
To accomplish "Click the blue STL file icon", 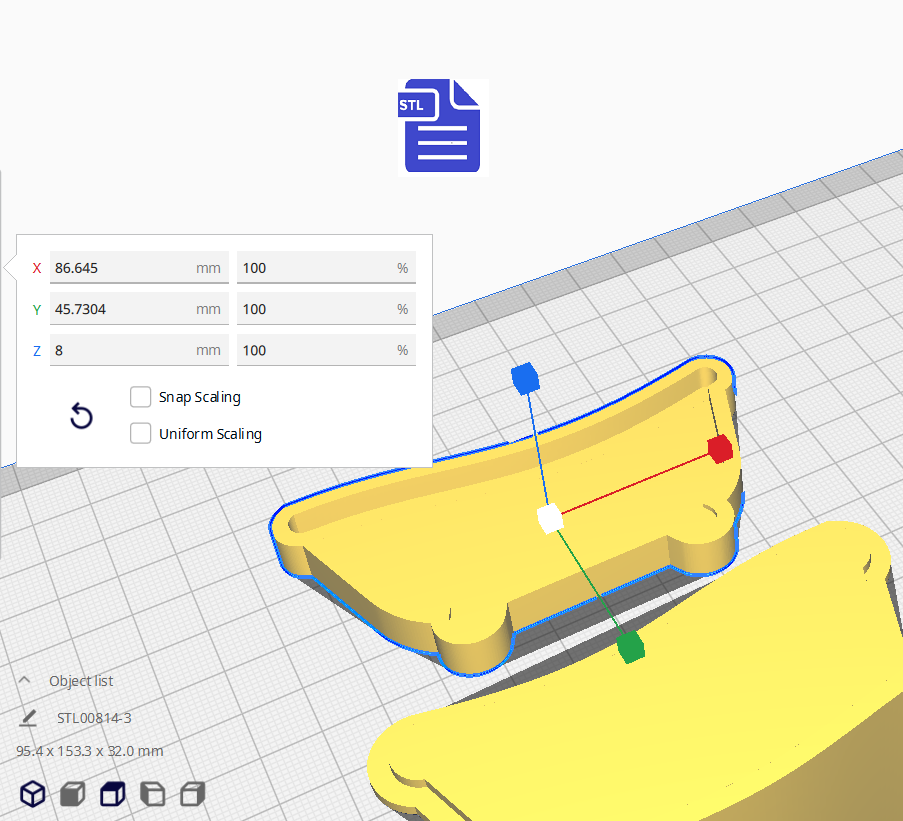I will 442,126.
